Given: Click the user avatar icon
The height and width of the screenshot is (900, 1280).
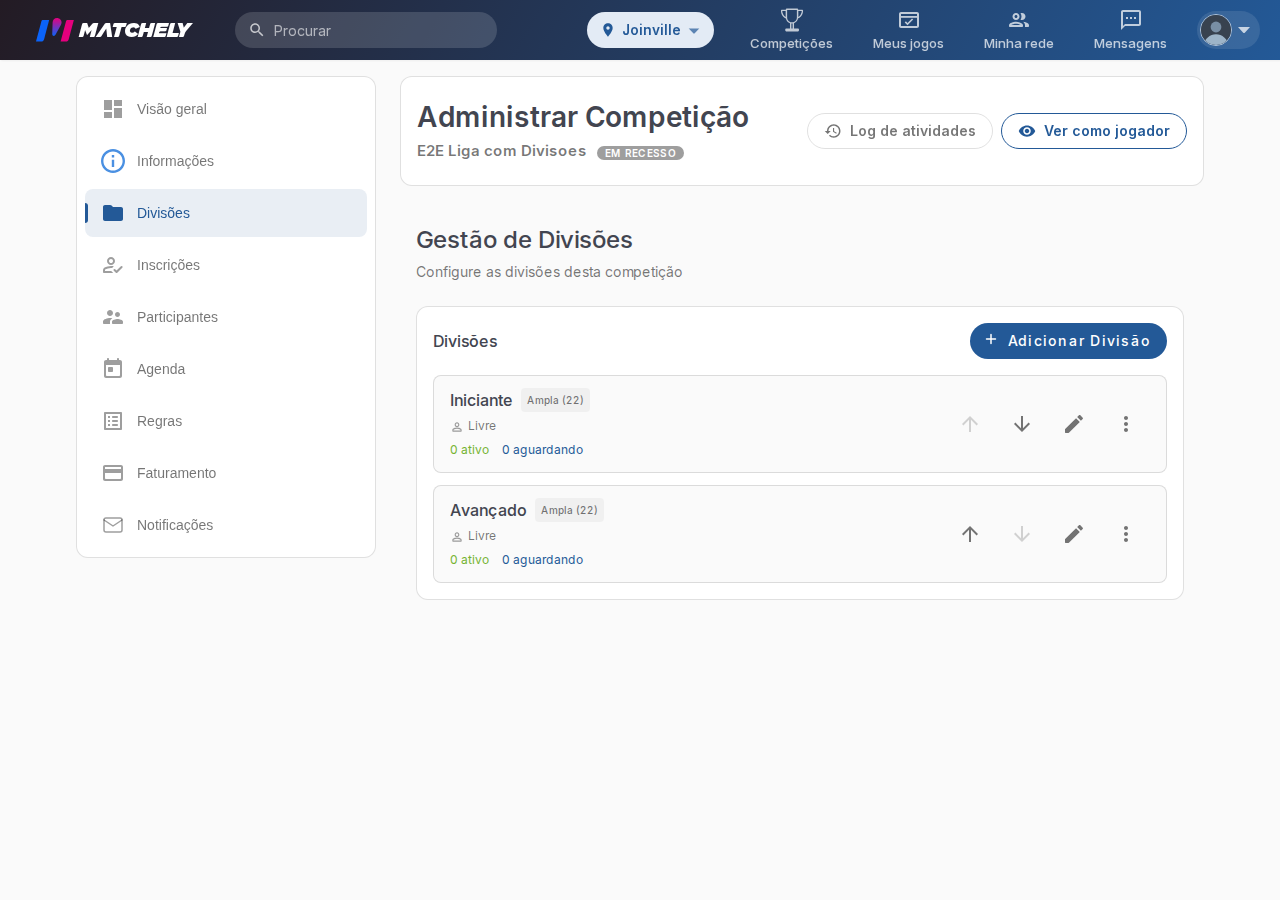Looking at the screenshot, I should (1216, 30).
